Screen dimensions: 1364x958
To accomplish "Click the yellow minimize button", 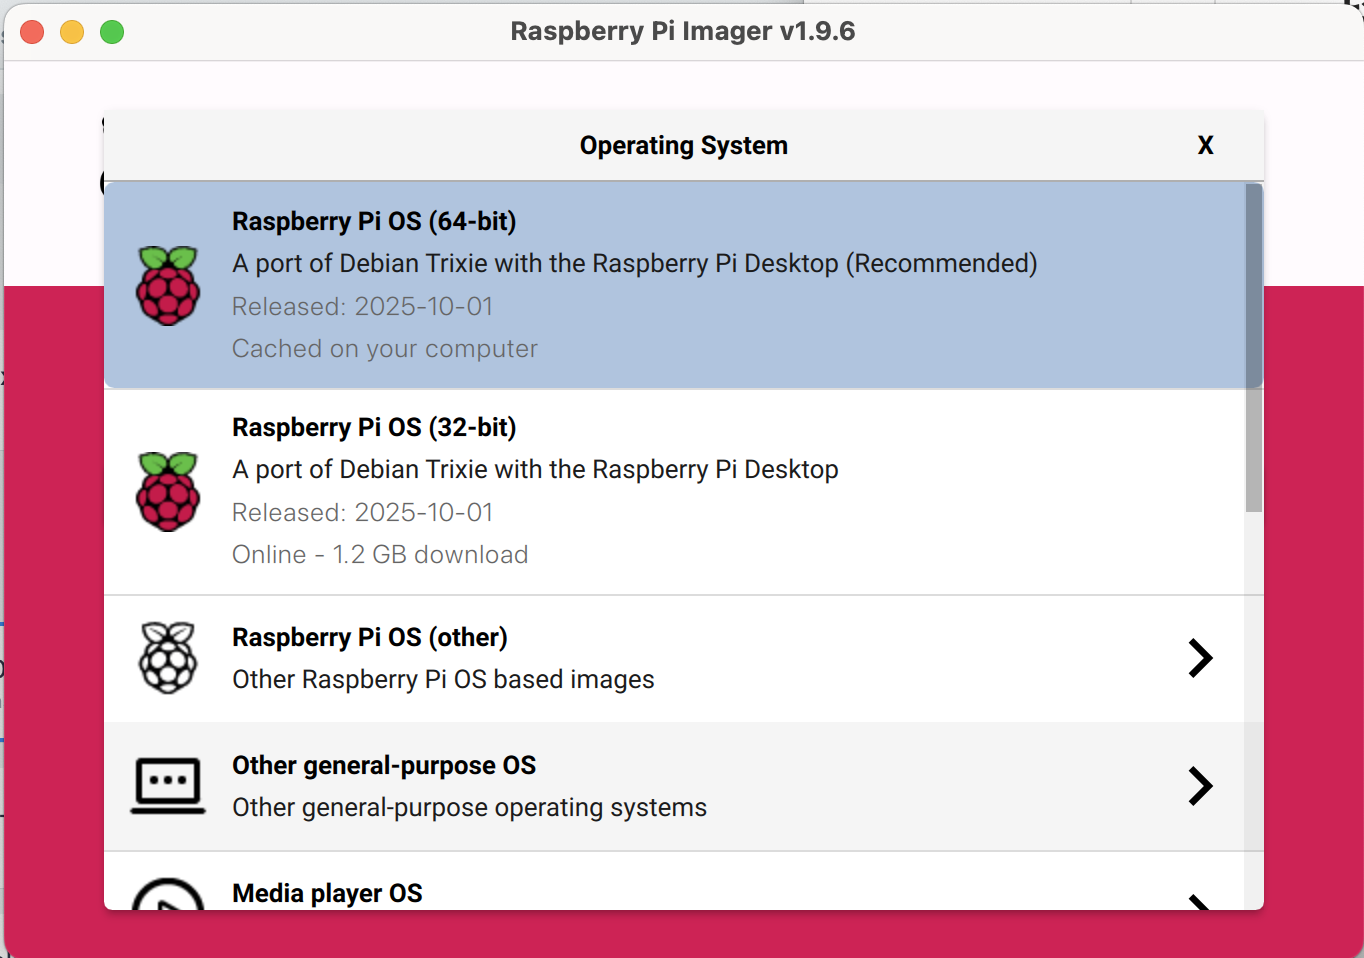I will click(x=71, y=31).
